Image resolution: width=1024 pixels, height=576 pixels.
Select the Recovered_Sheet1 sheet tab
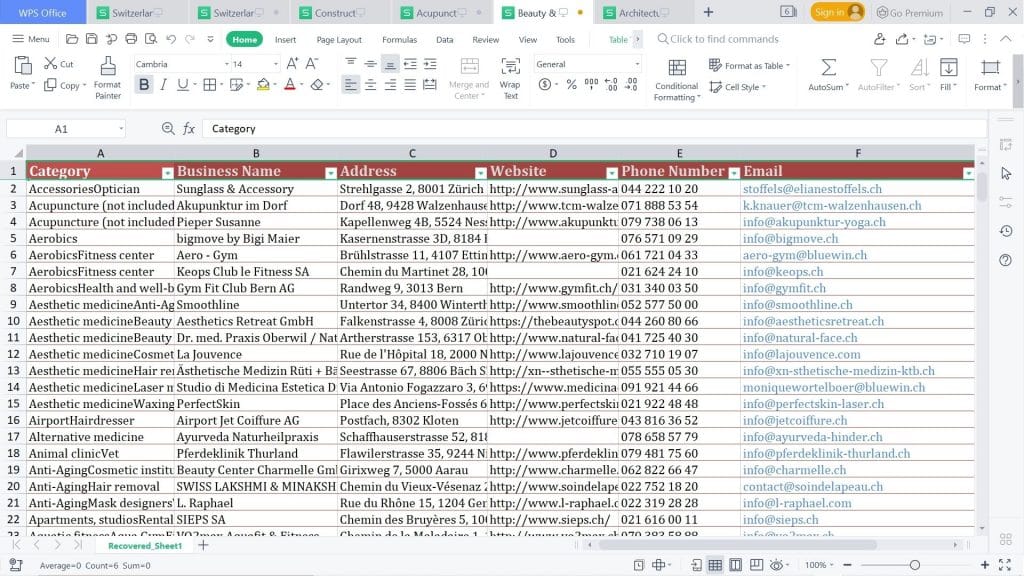coord(145,546)
